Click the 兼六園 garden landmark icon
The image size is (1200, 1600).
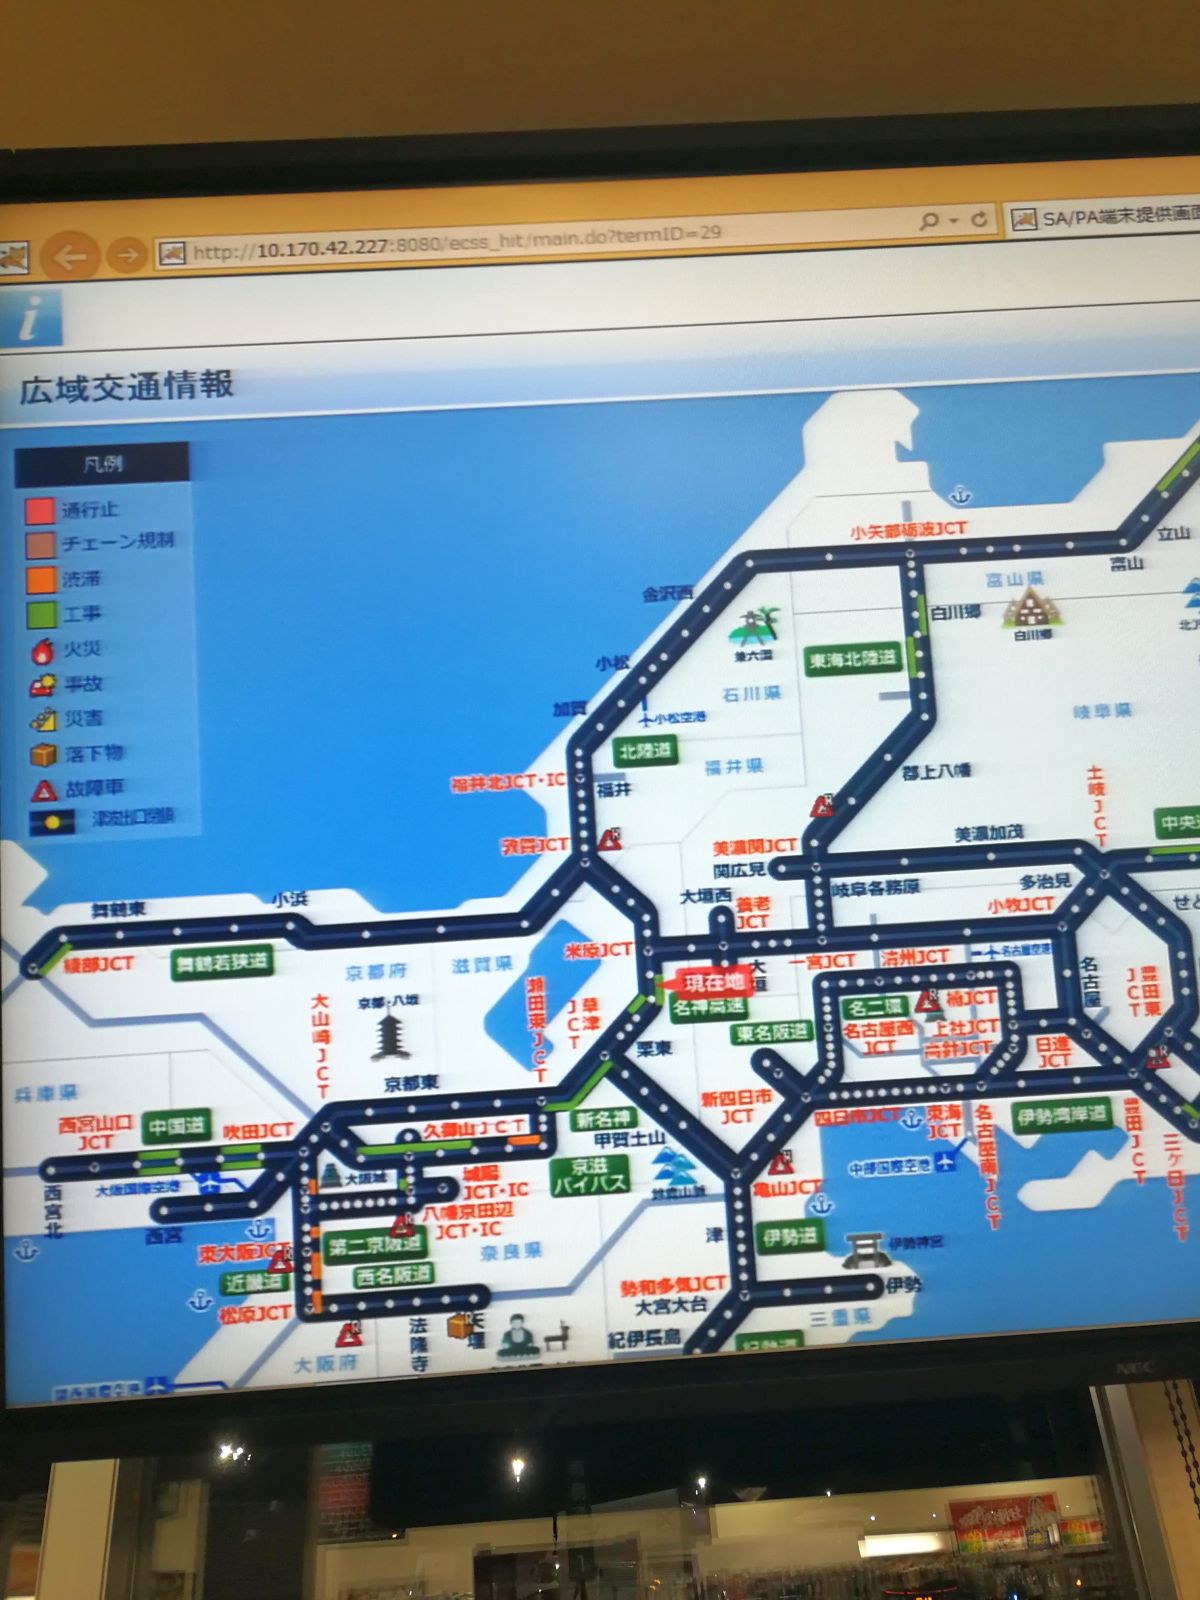click(x=754, y=625)
